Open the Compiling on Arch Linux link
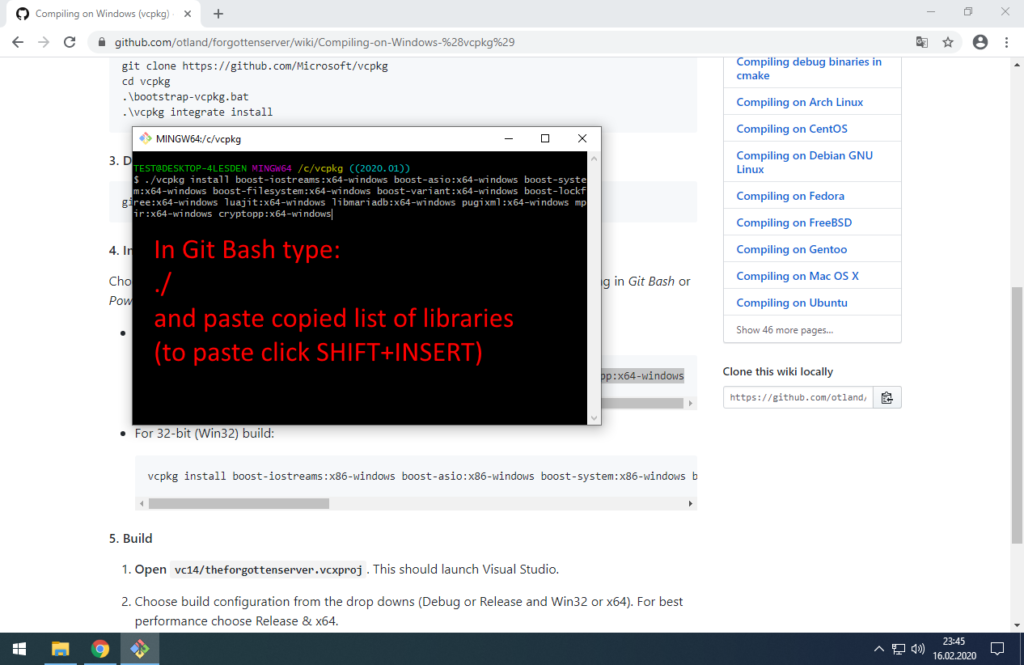The height and width of the screenshot is (665, 1024). (x=799, y=102)
